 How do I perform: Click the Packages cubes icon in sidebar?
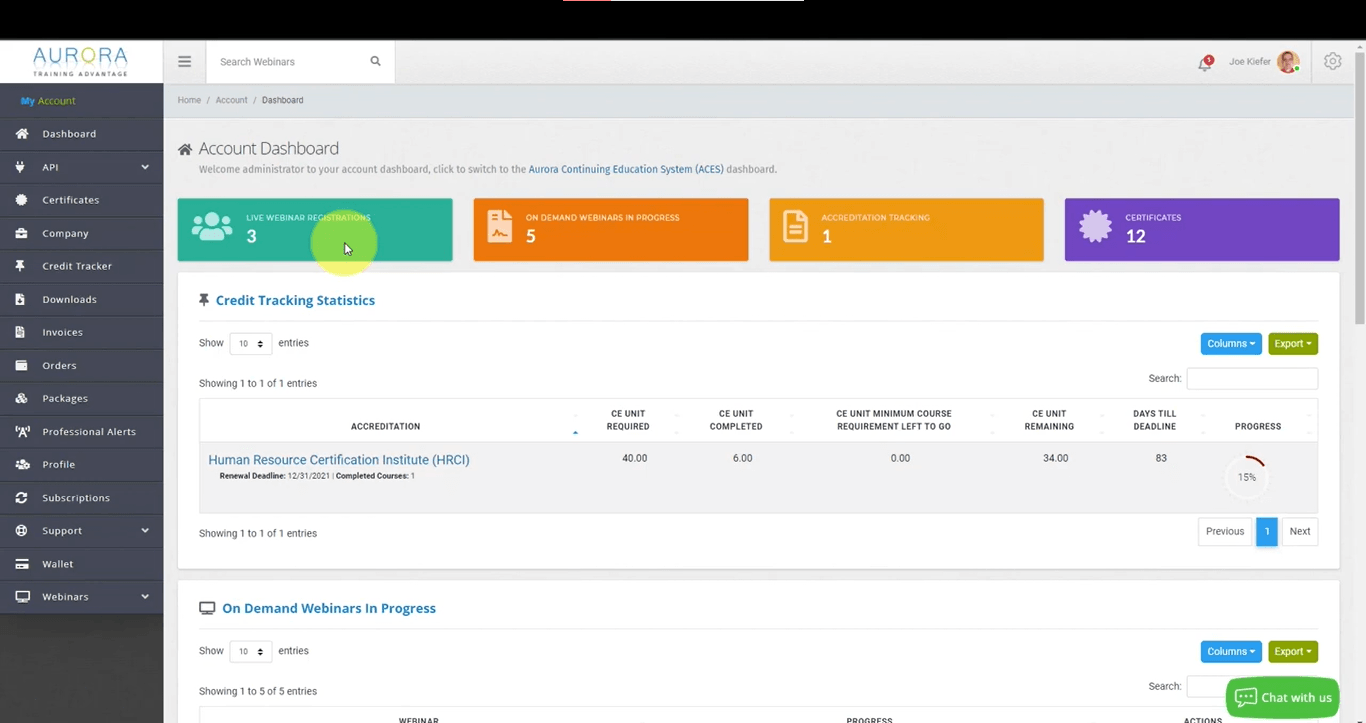tap(22, 398)
